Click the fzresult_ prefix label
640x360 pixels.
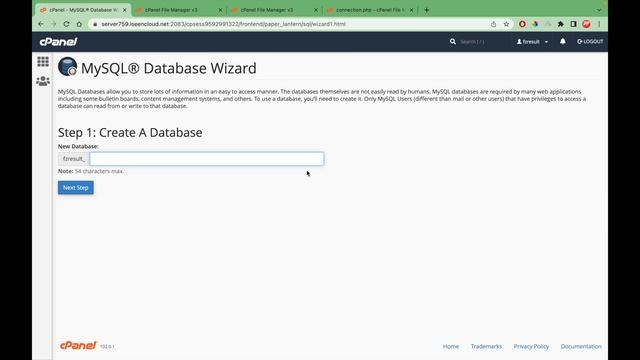coord(74,159)
